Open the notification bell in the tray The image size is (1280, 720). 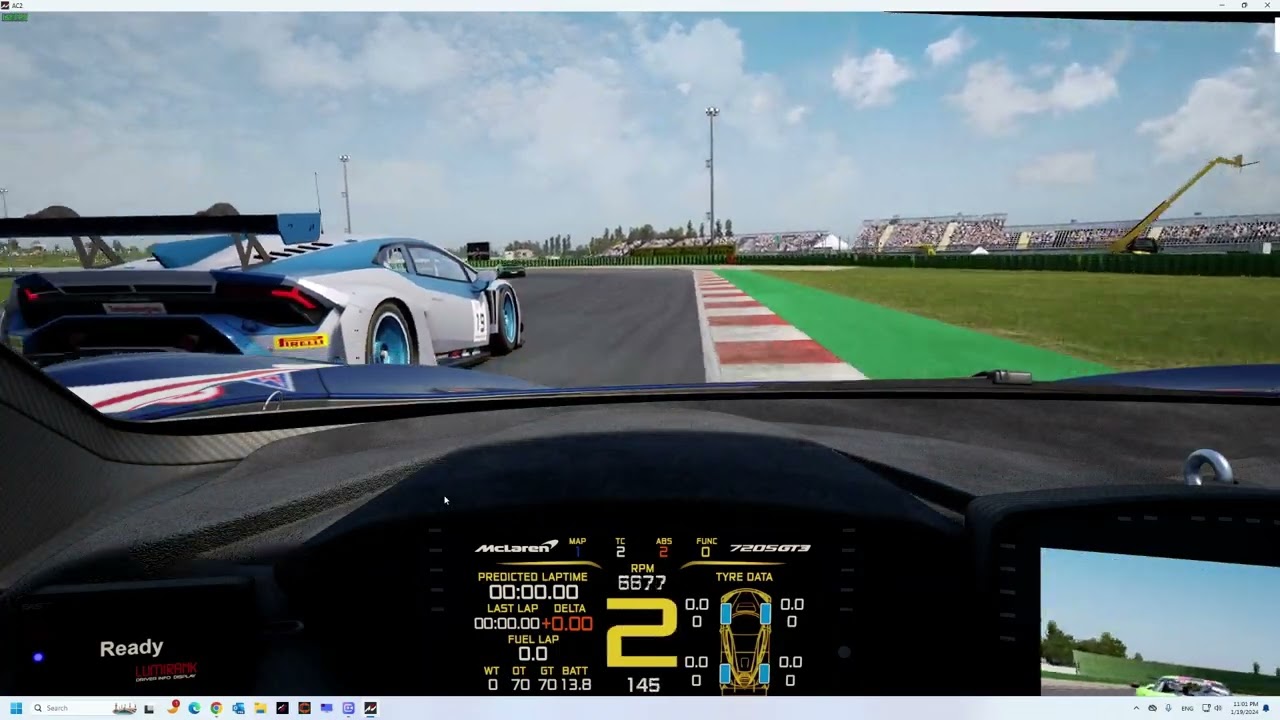coord(1267,708)
